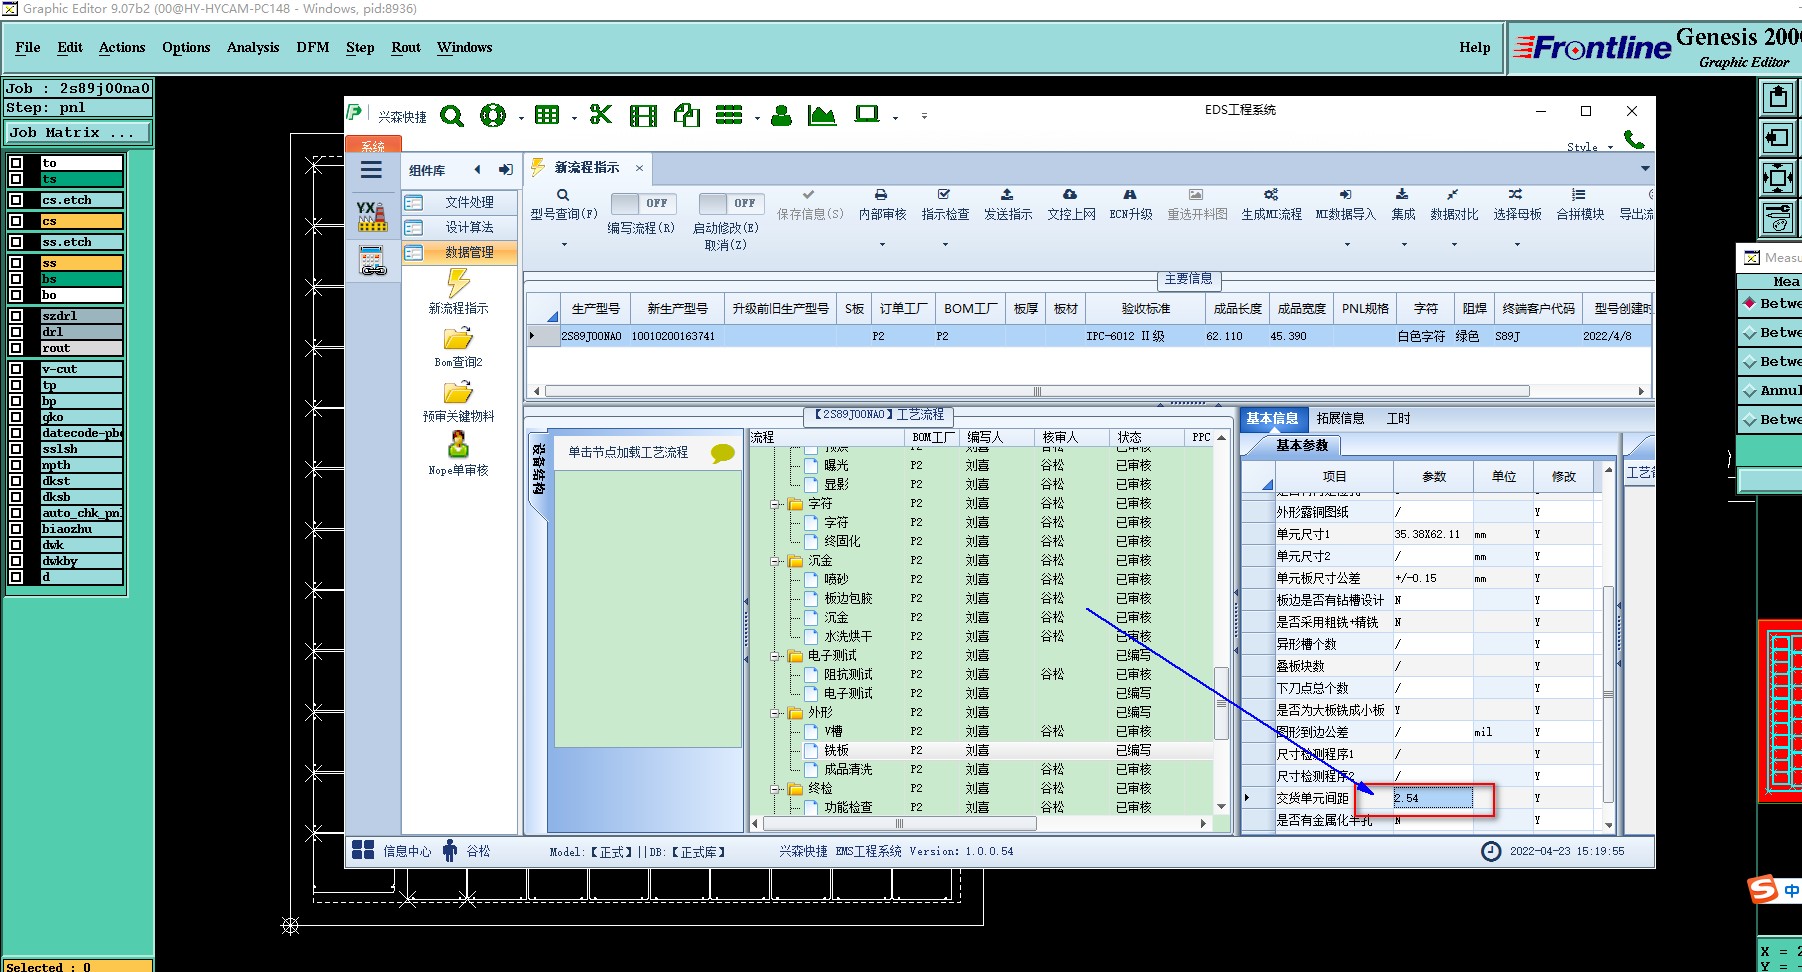Click 合拼模块 list icon
The width and height of the screenshot is (1802, 972).
pyautogui.click(x=1579, y=195)
